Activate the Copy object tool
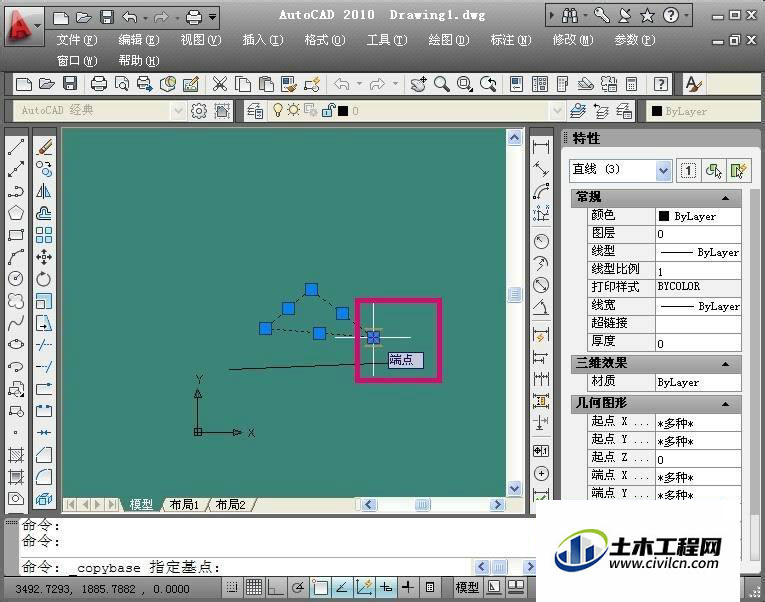This screenshot has width=765, height=602. [x=44, y=169]
